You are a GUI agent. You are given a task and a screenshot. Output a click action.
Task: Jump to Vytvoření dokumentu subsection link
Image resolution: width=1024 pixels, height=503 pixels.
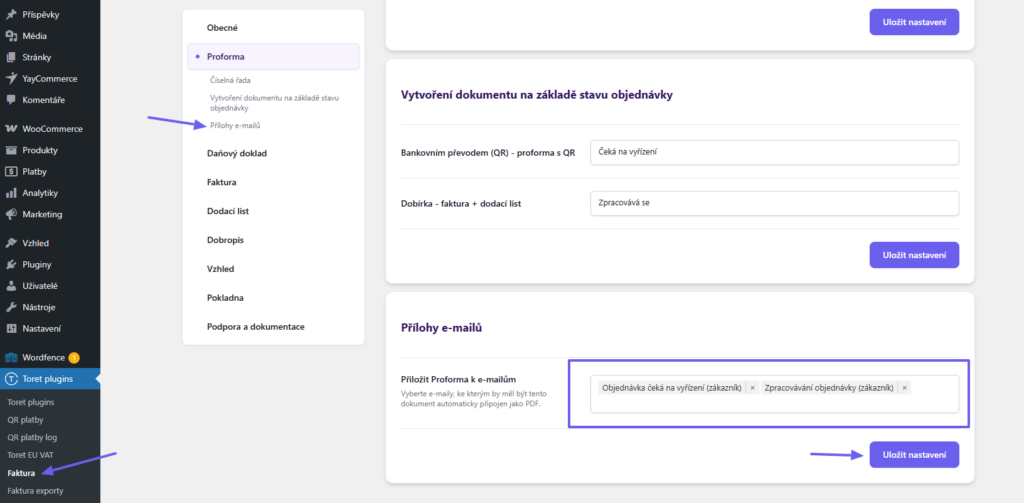pyautogui.click(x=274, y=103)
